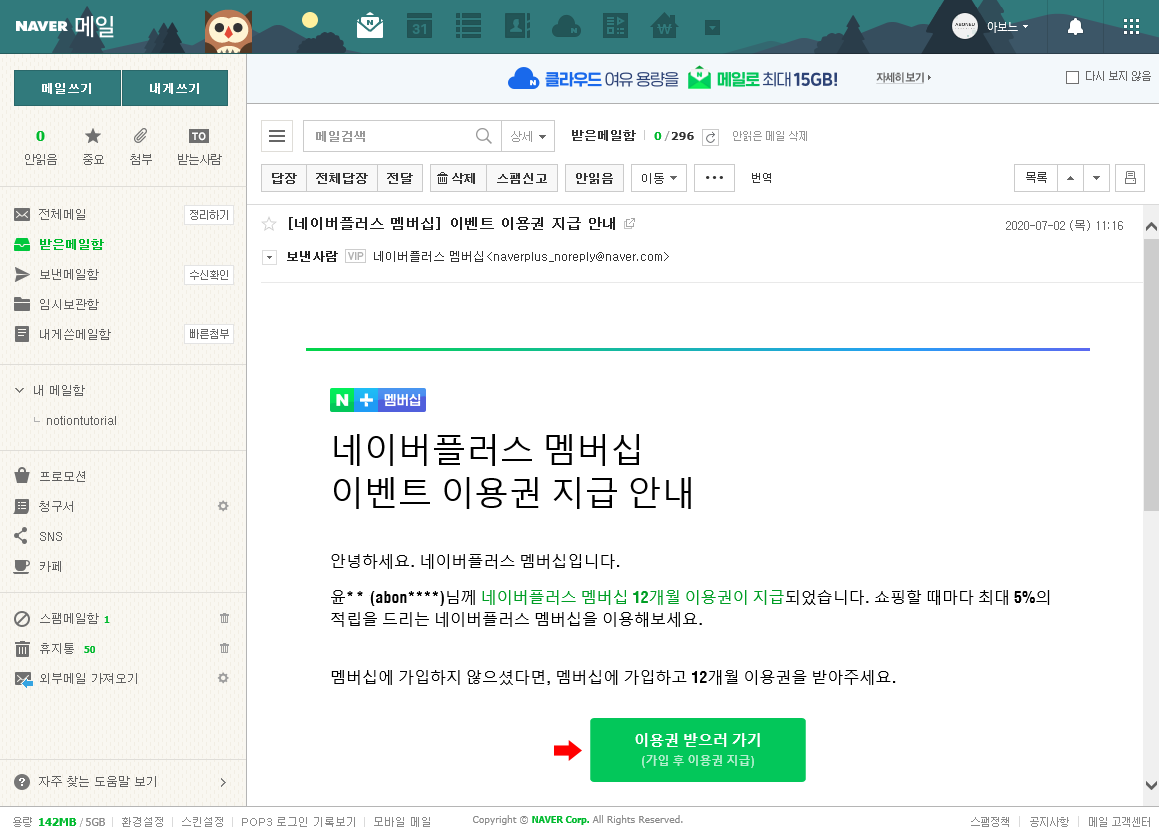Click the 정리하기 button
The height and width of the screenshot is (836, 1159).
pos(209,215)
